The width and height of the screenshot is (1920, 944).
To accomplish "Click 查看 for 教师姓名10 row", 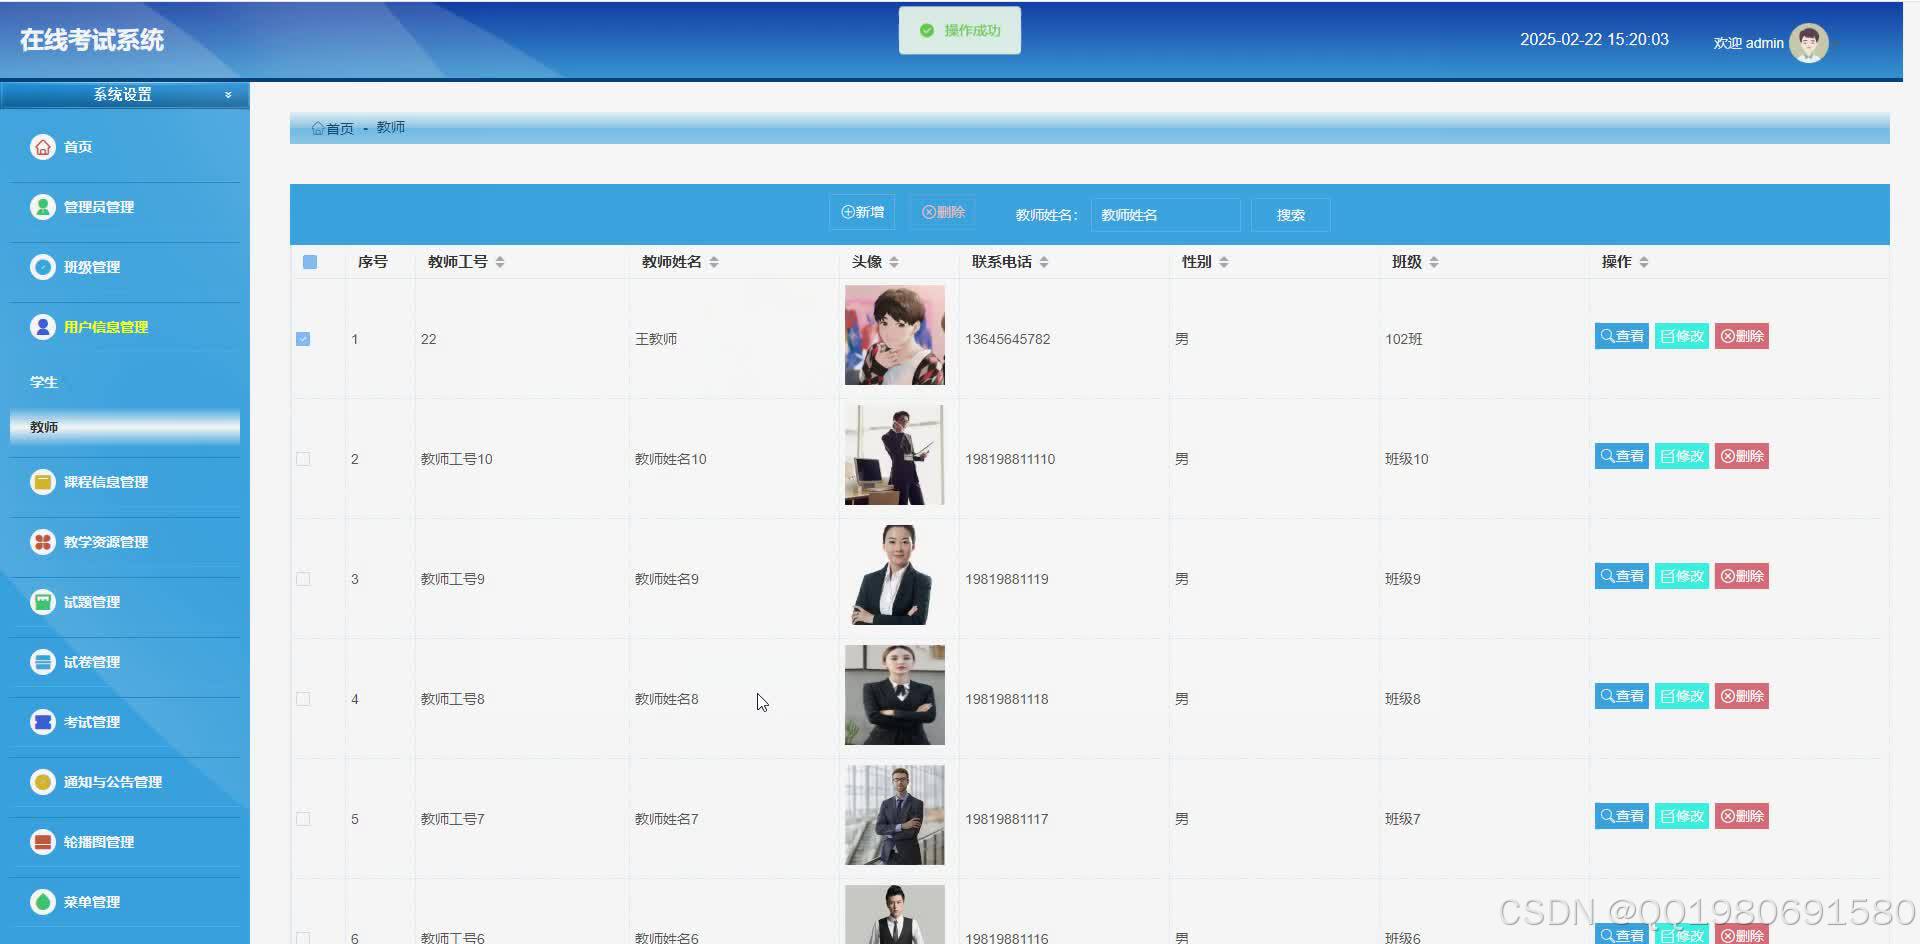I will coord(1622,456).
